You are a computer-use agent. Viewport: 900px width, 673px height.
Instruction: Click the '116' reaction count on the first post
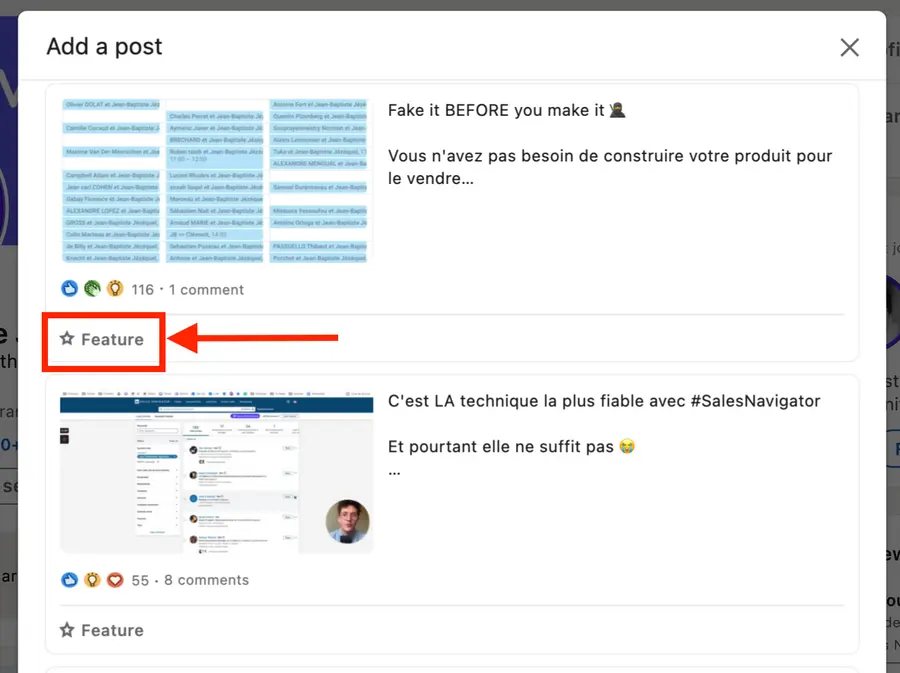tap(143, 289)
